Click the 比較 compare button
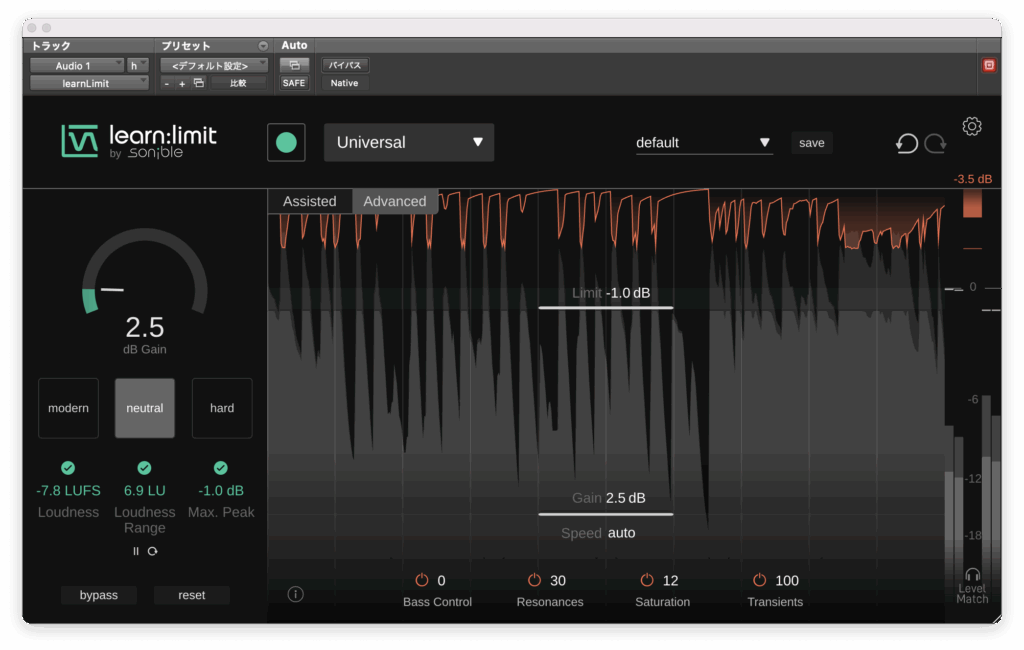This screenshot has height=650, width=1024. (x=238, y=83)
